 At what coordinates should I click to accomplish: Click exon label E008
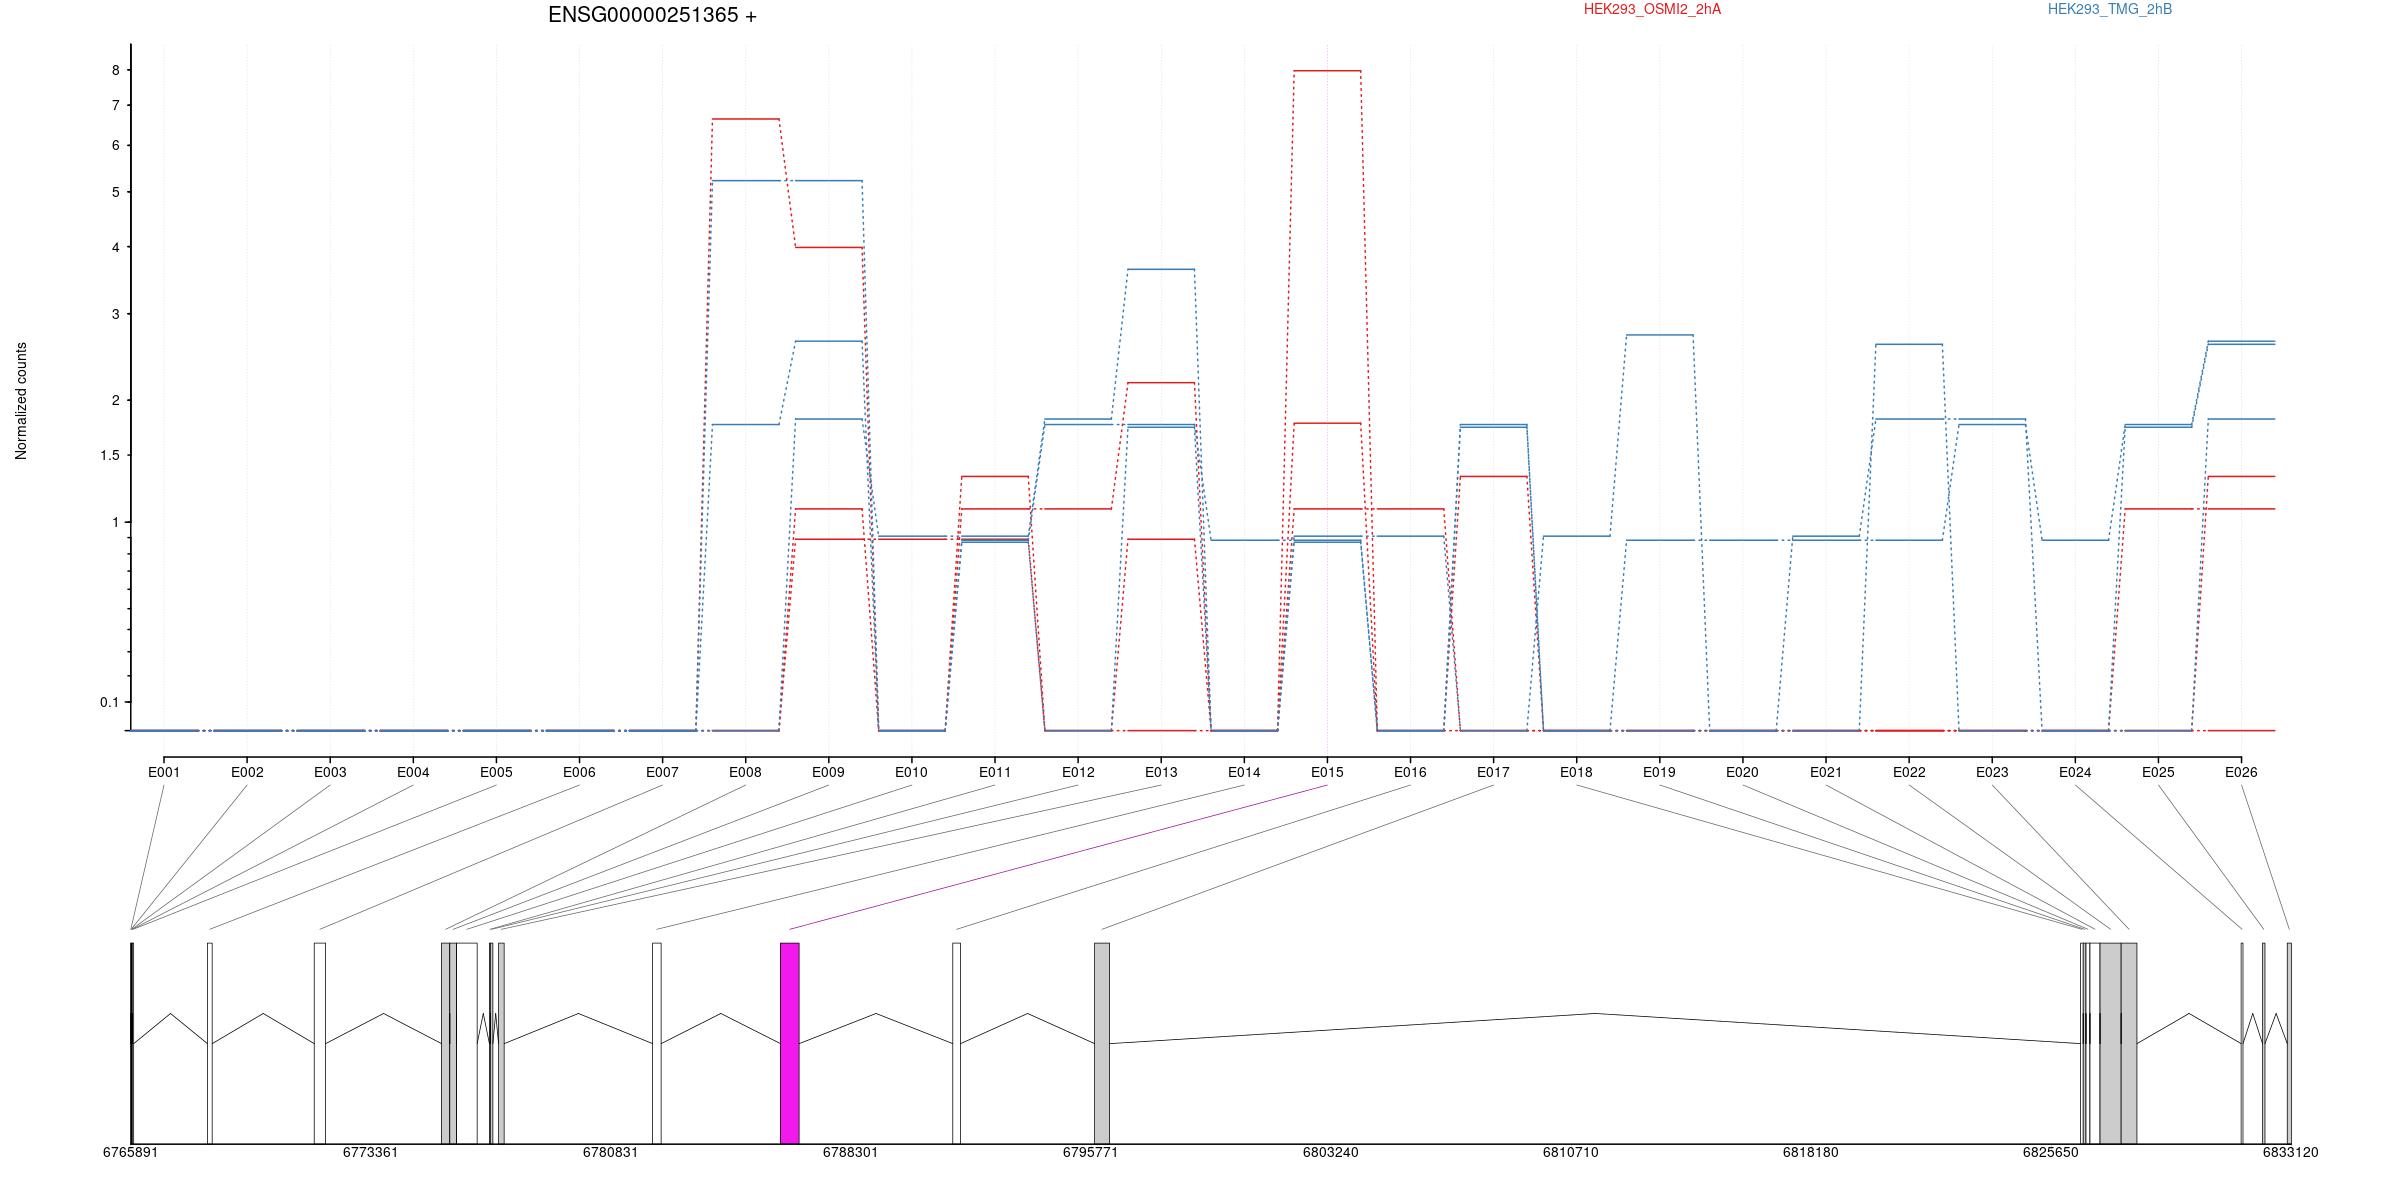(x=745, y=772)
